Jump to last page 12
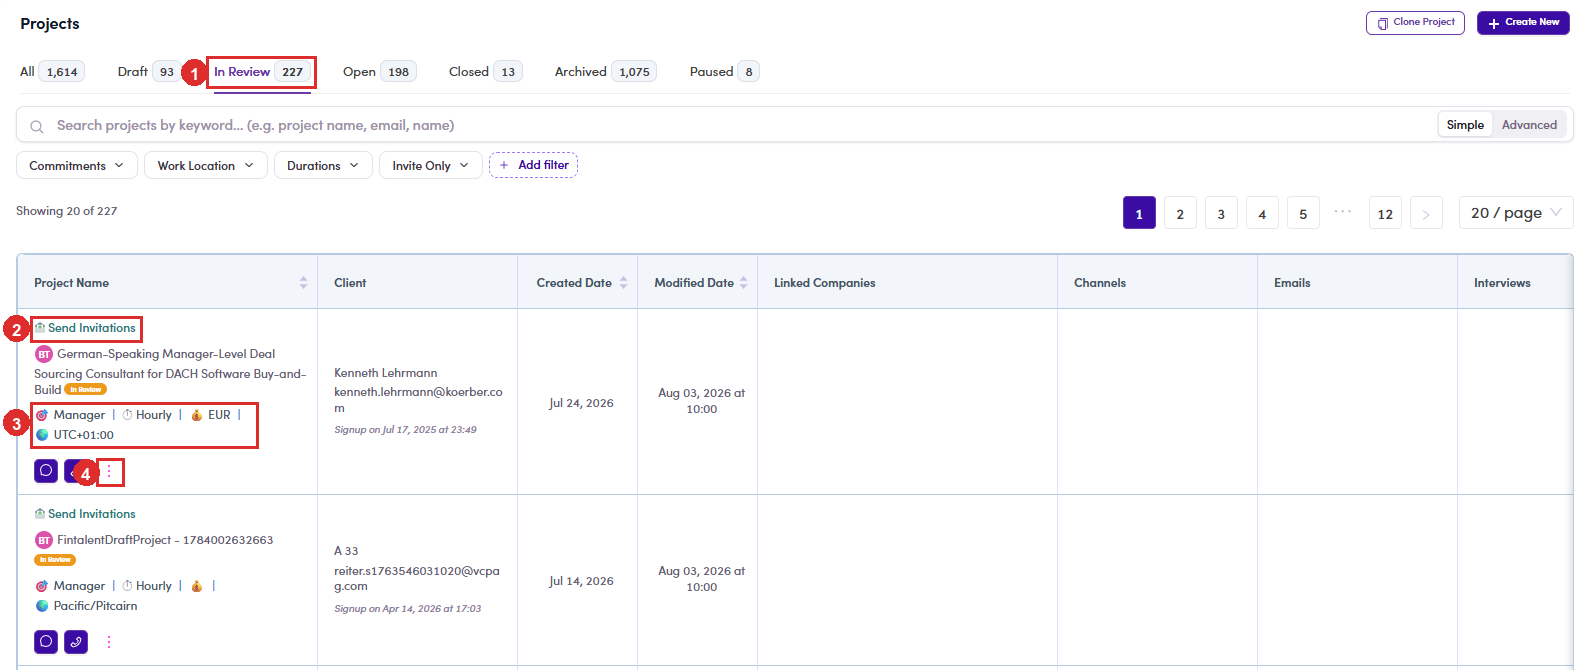Viewport: 1590px width, 670px height. coord(1385,214)
